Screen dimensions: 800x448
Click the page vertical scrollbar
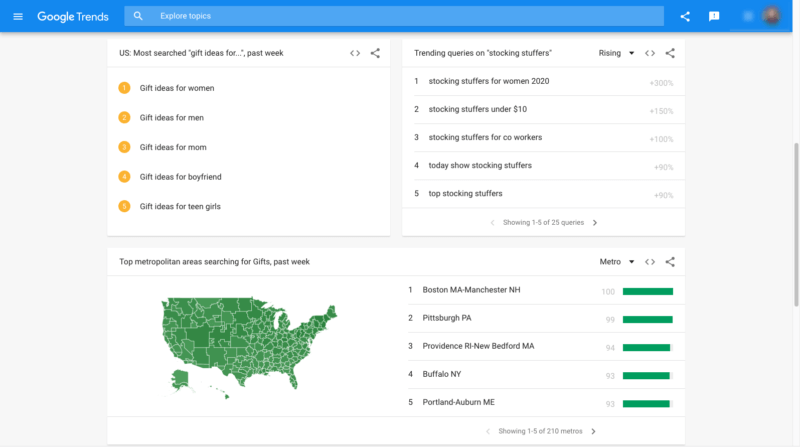click(796, 225)
